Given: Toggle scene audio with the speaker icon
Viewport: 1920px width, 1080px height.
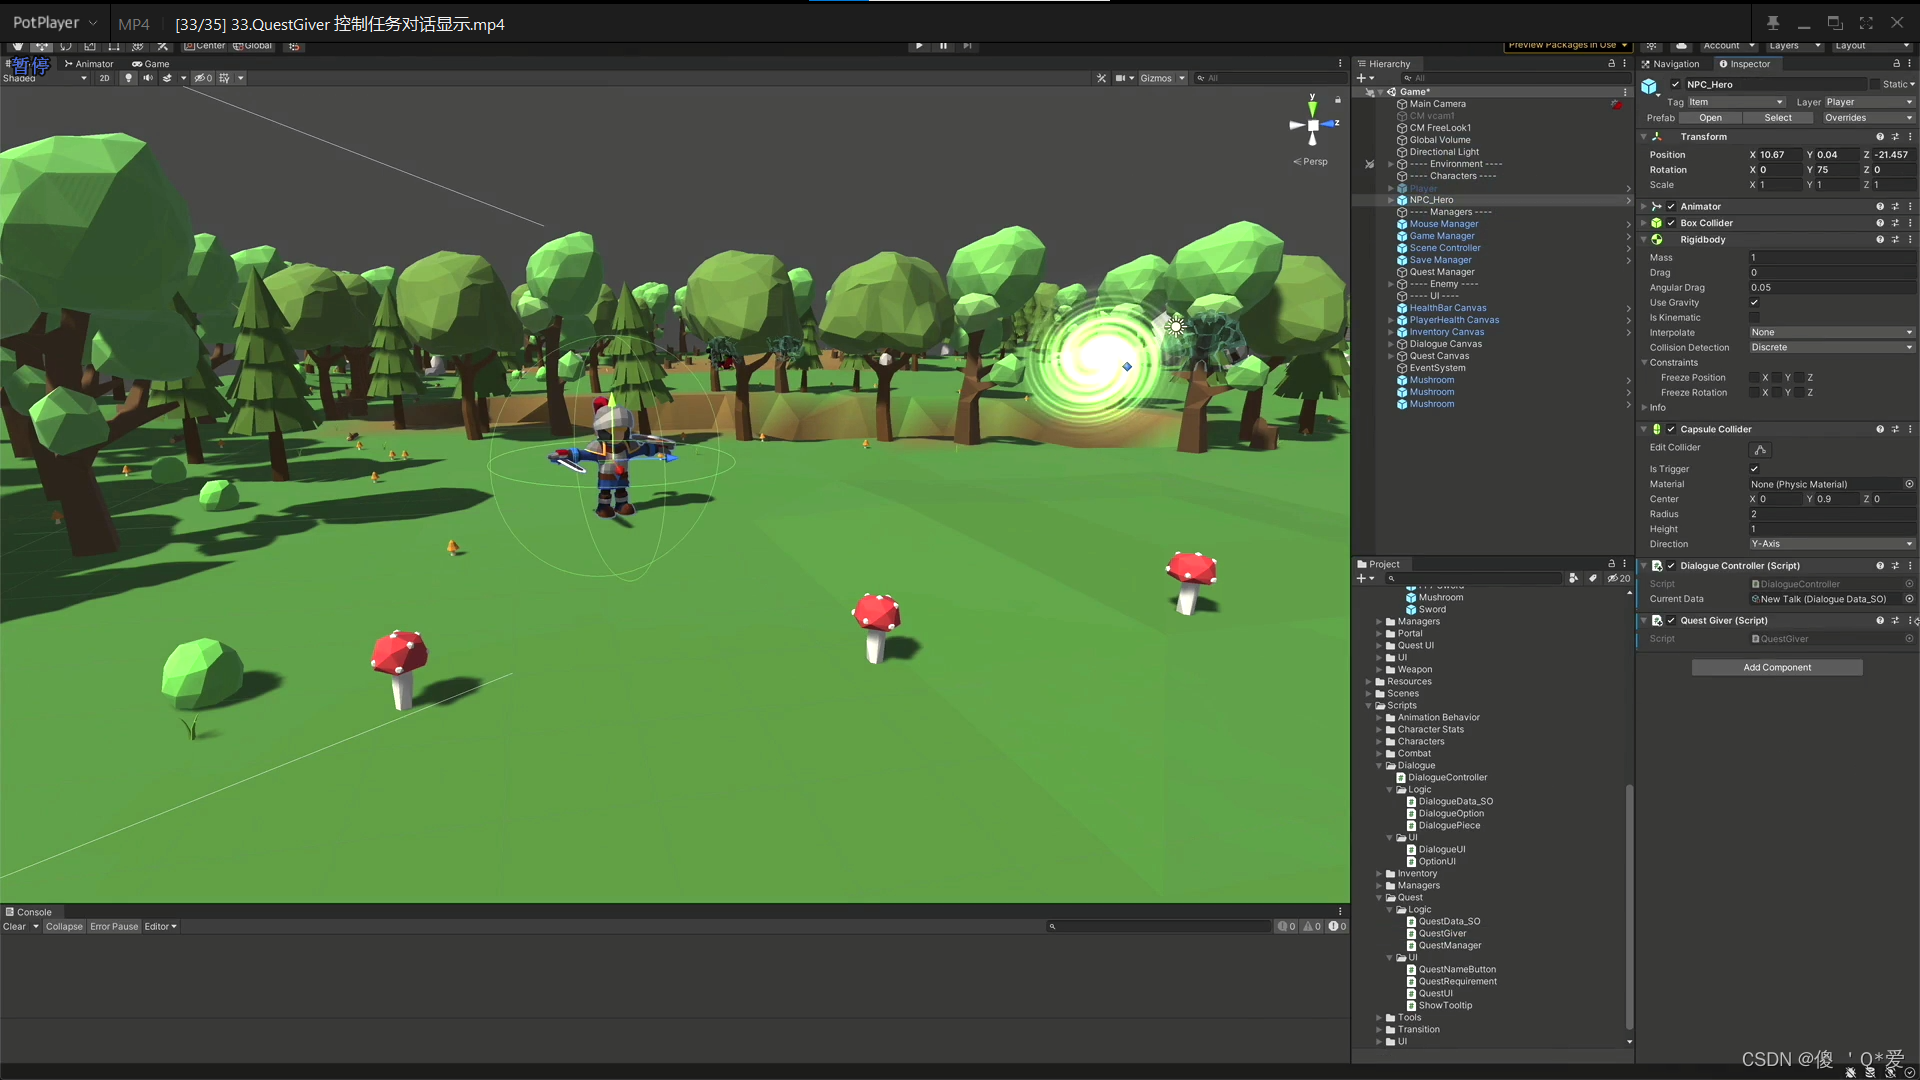Looking at the screenshot, I should [x=148, y=78].
